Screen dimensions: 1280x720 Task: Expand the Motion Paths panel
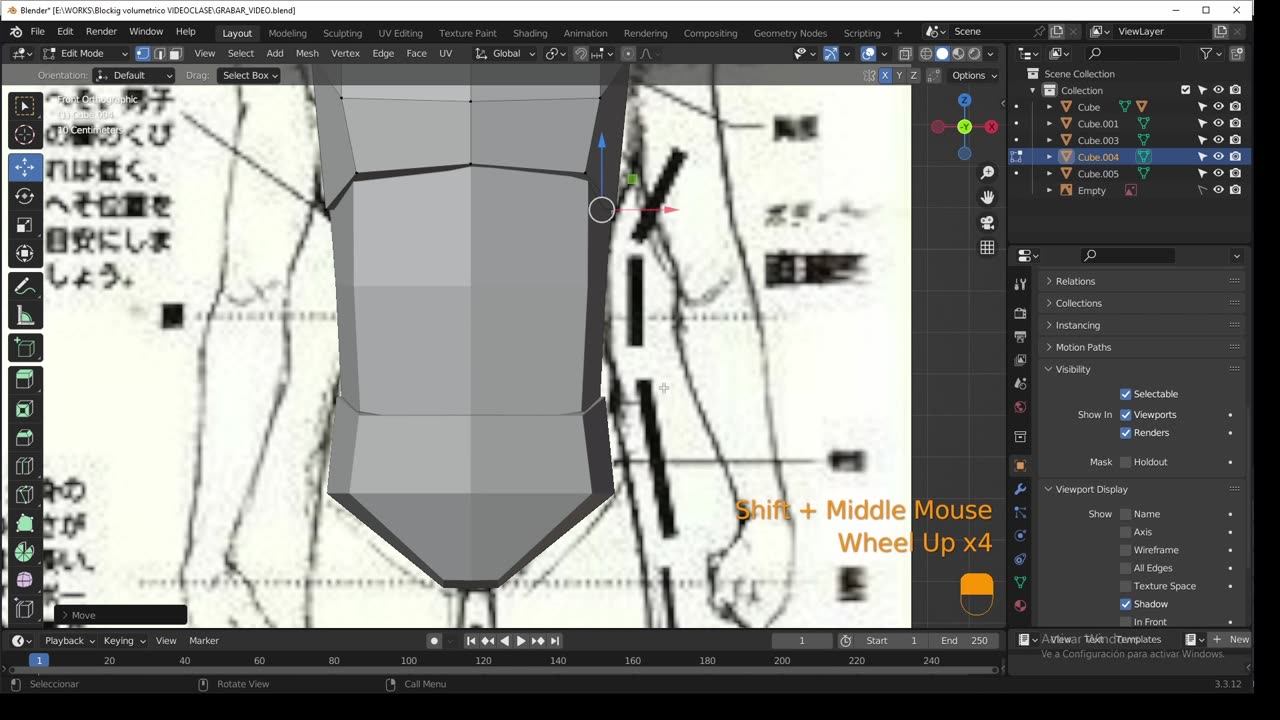[1141, 347]
